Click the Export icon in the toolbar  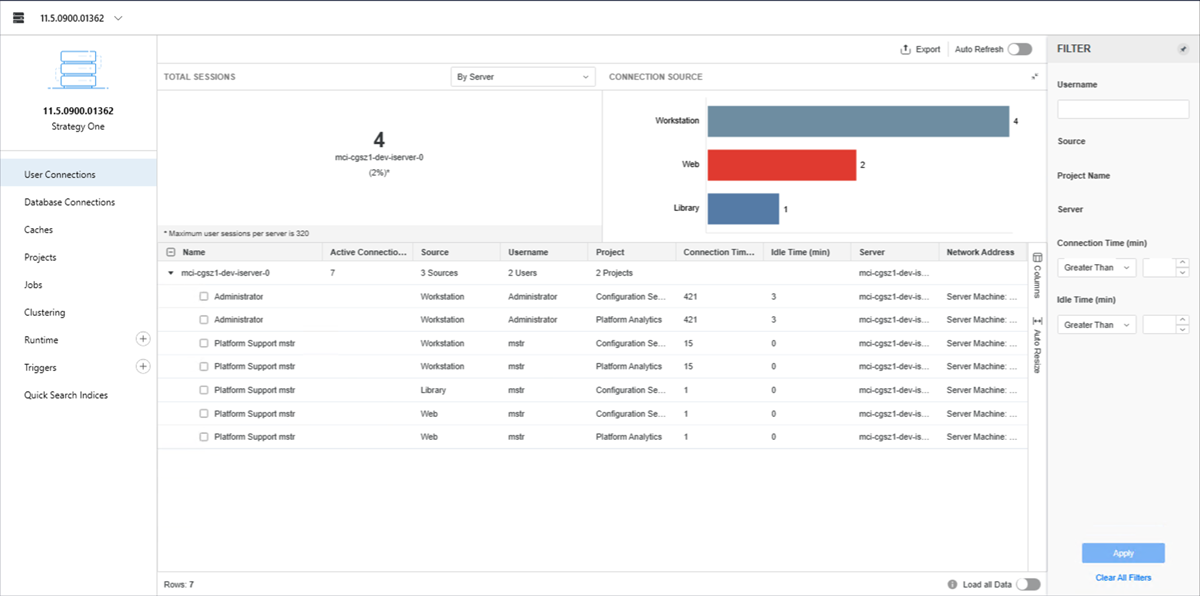click(905, 49)
